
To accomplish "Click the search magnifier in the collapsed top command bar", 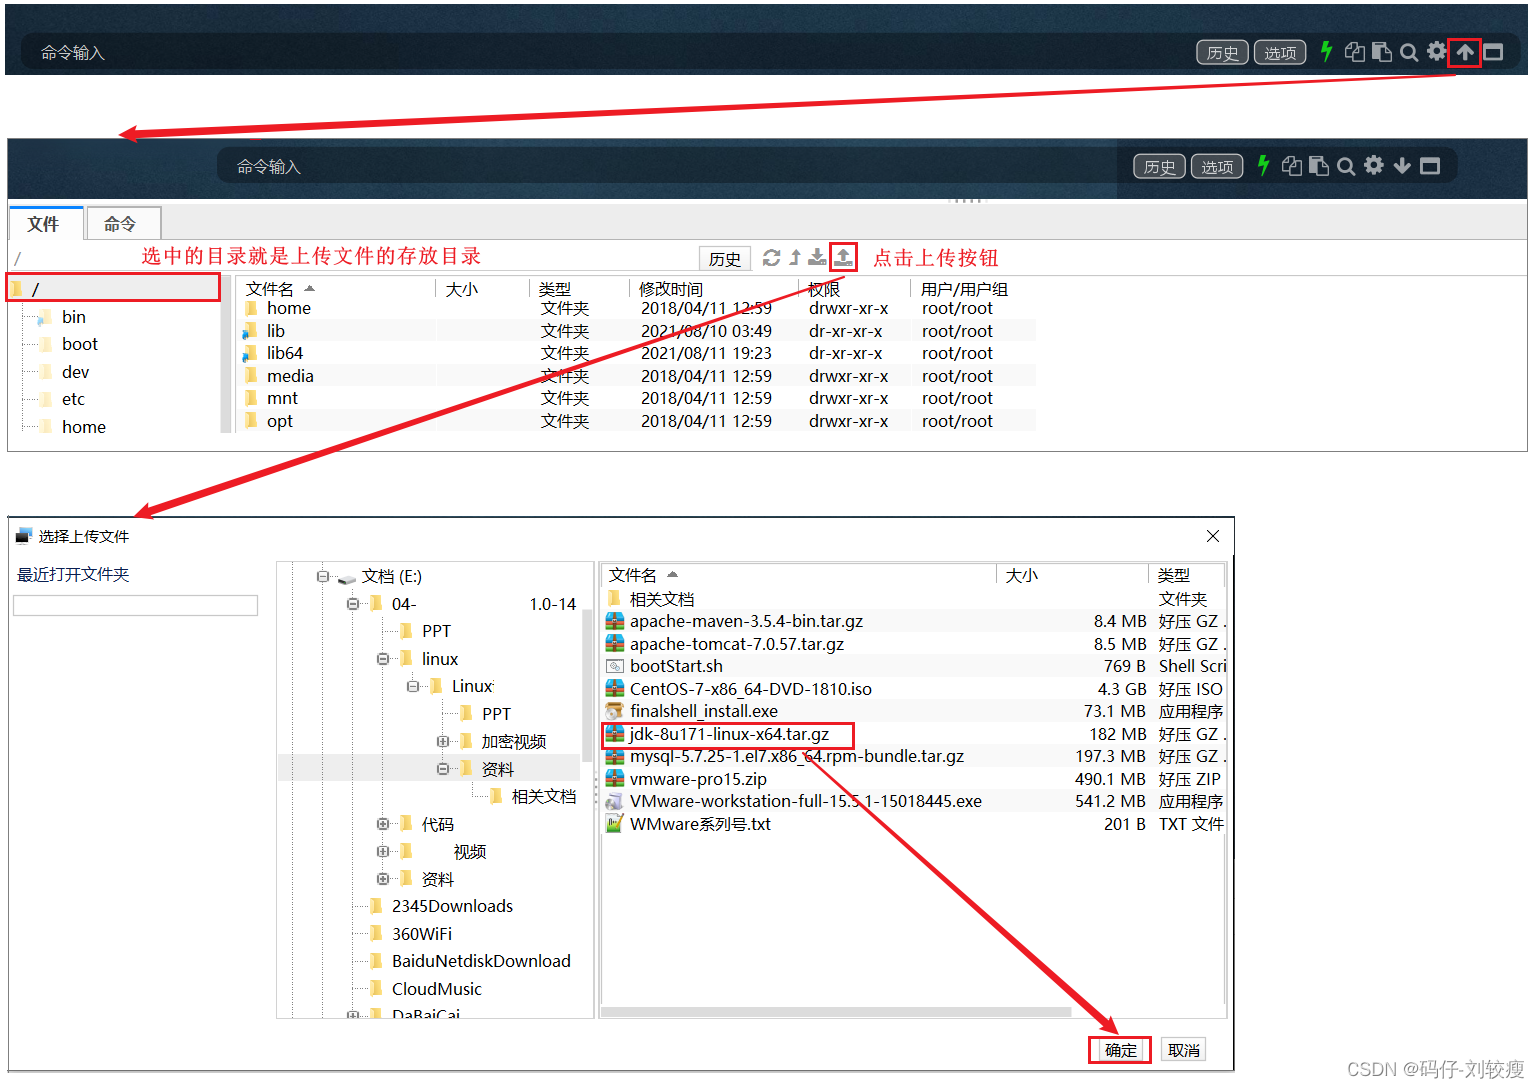I will 1409,53.
